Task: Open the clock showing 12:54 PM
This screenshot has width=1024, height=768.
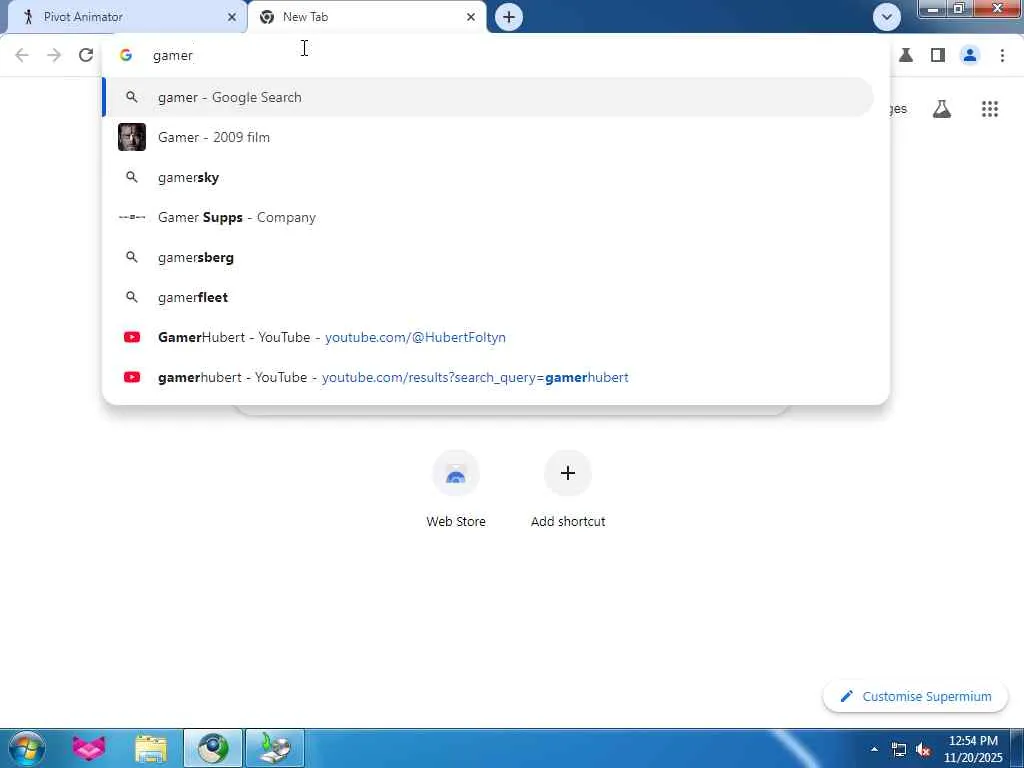Action: point(973,749)
